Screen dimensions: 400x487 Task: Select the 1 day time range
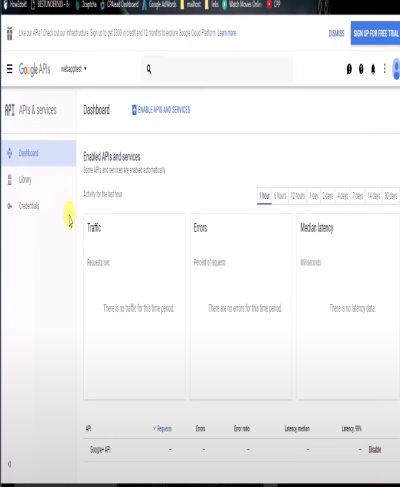[314, 196]
